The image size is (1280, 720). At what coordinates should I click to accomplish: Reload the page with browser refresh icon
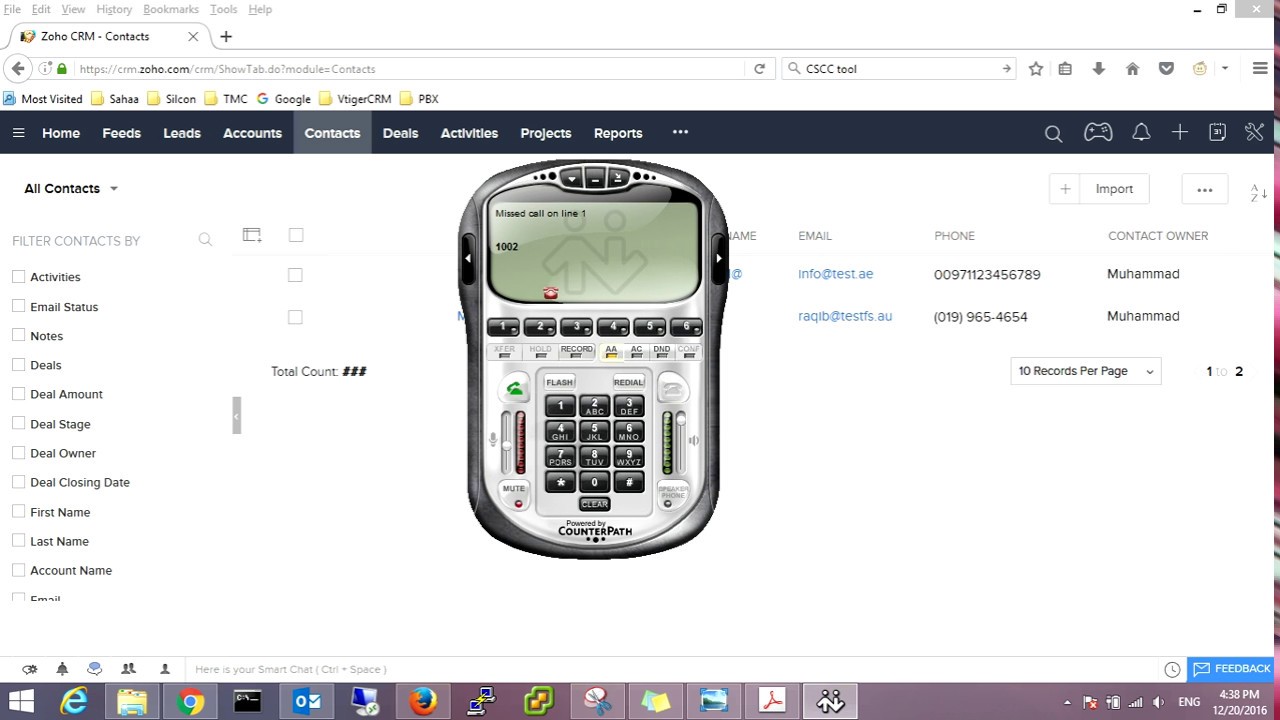(x=759, y=69)
